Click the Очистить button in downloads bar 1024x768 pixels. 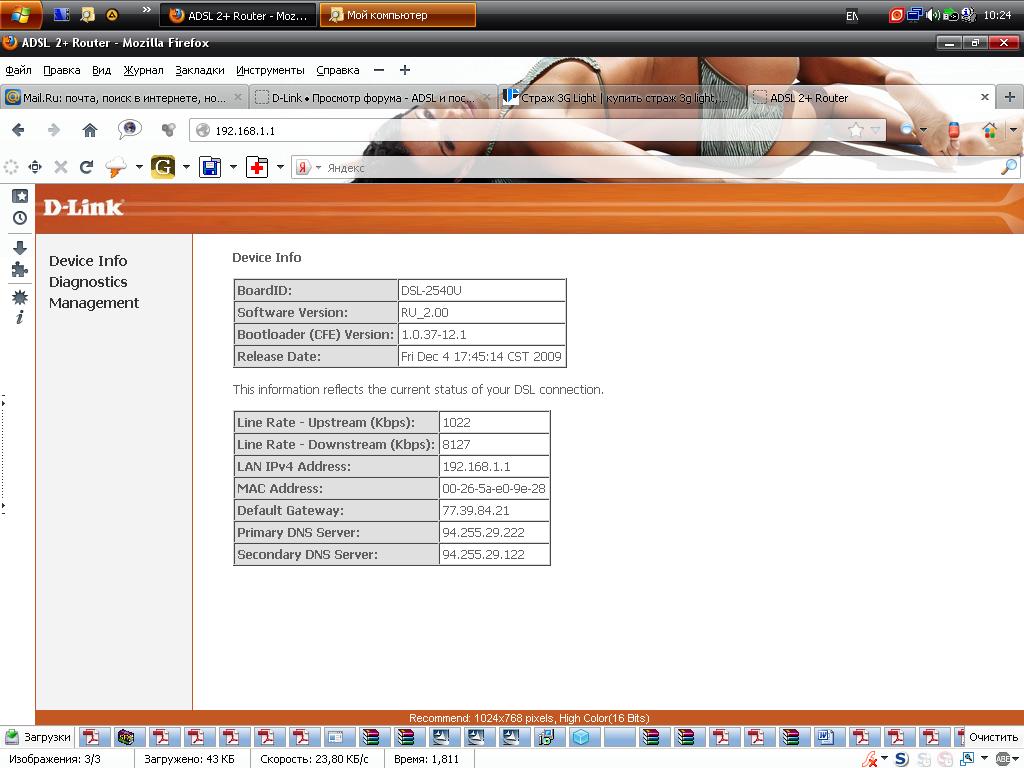[992, 737]
